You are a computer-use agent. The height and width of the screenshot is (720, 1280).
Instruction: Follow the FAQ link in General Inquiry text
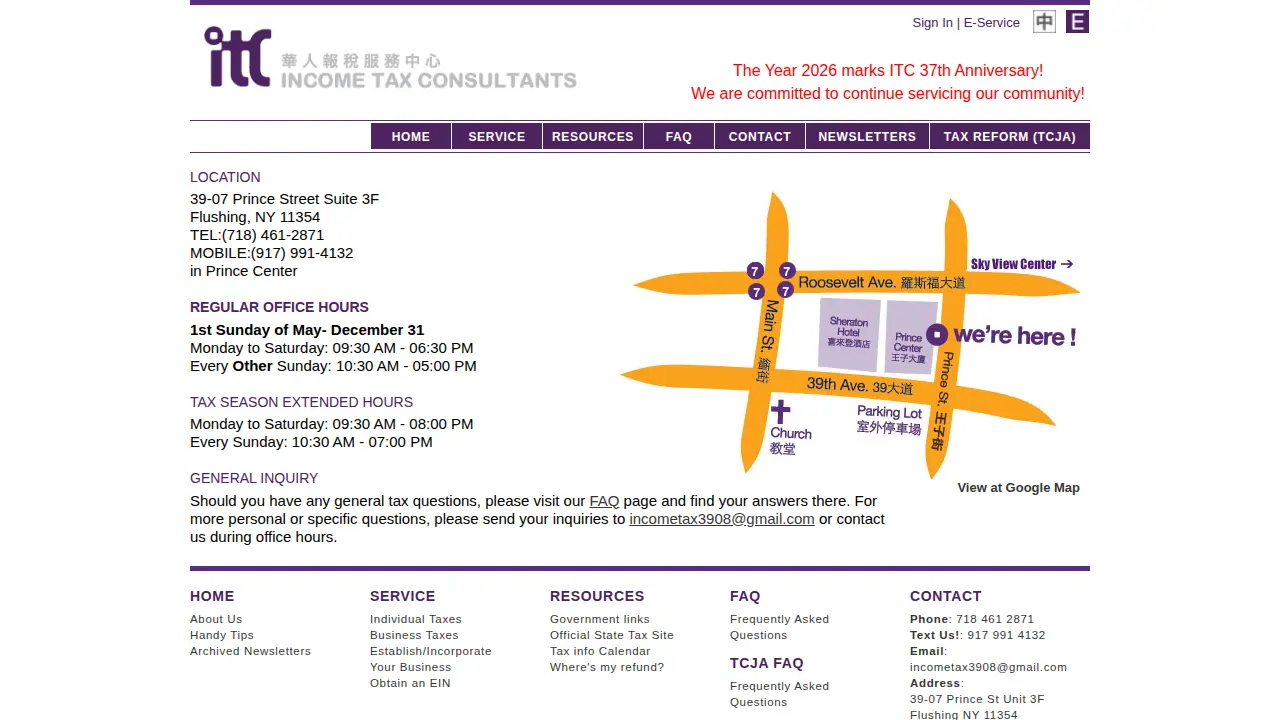[604, 501]
